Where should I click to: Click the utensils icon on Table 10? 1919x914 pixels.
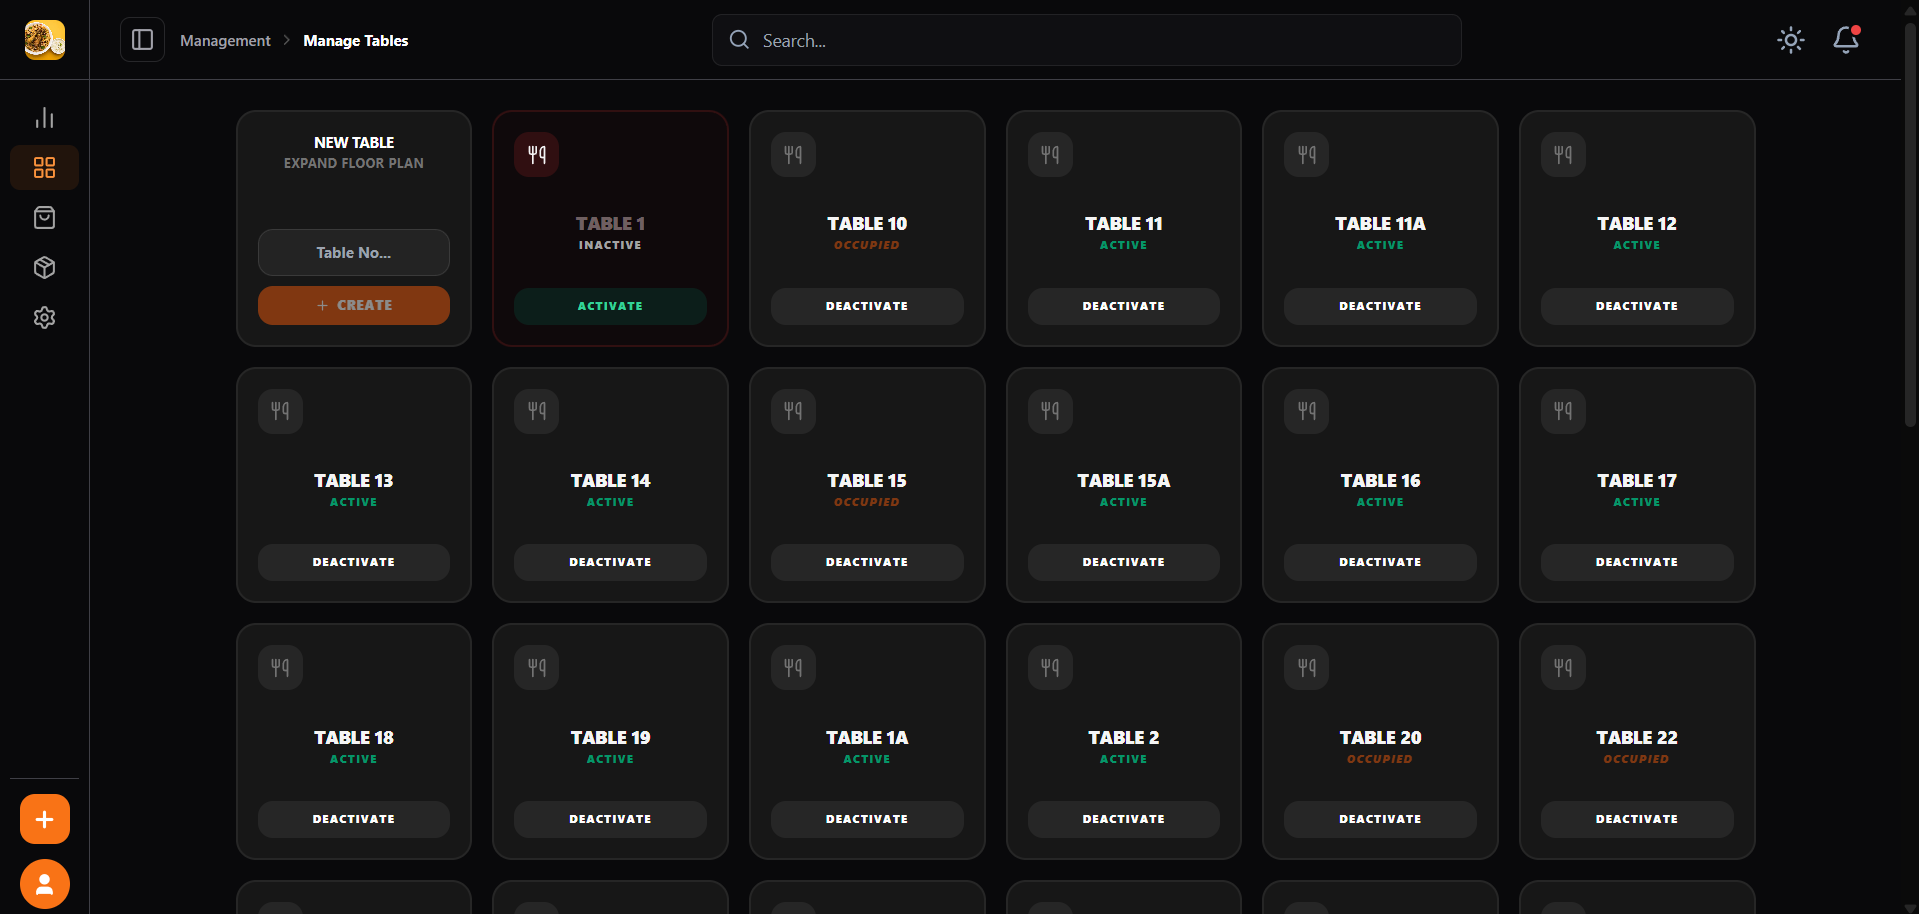[793, 155]
